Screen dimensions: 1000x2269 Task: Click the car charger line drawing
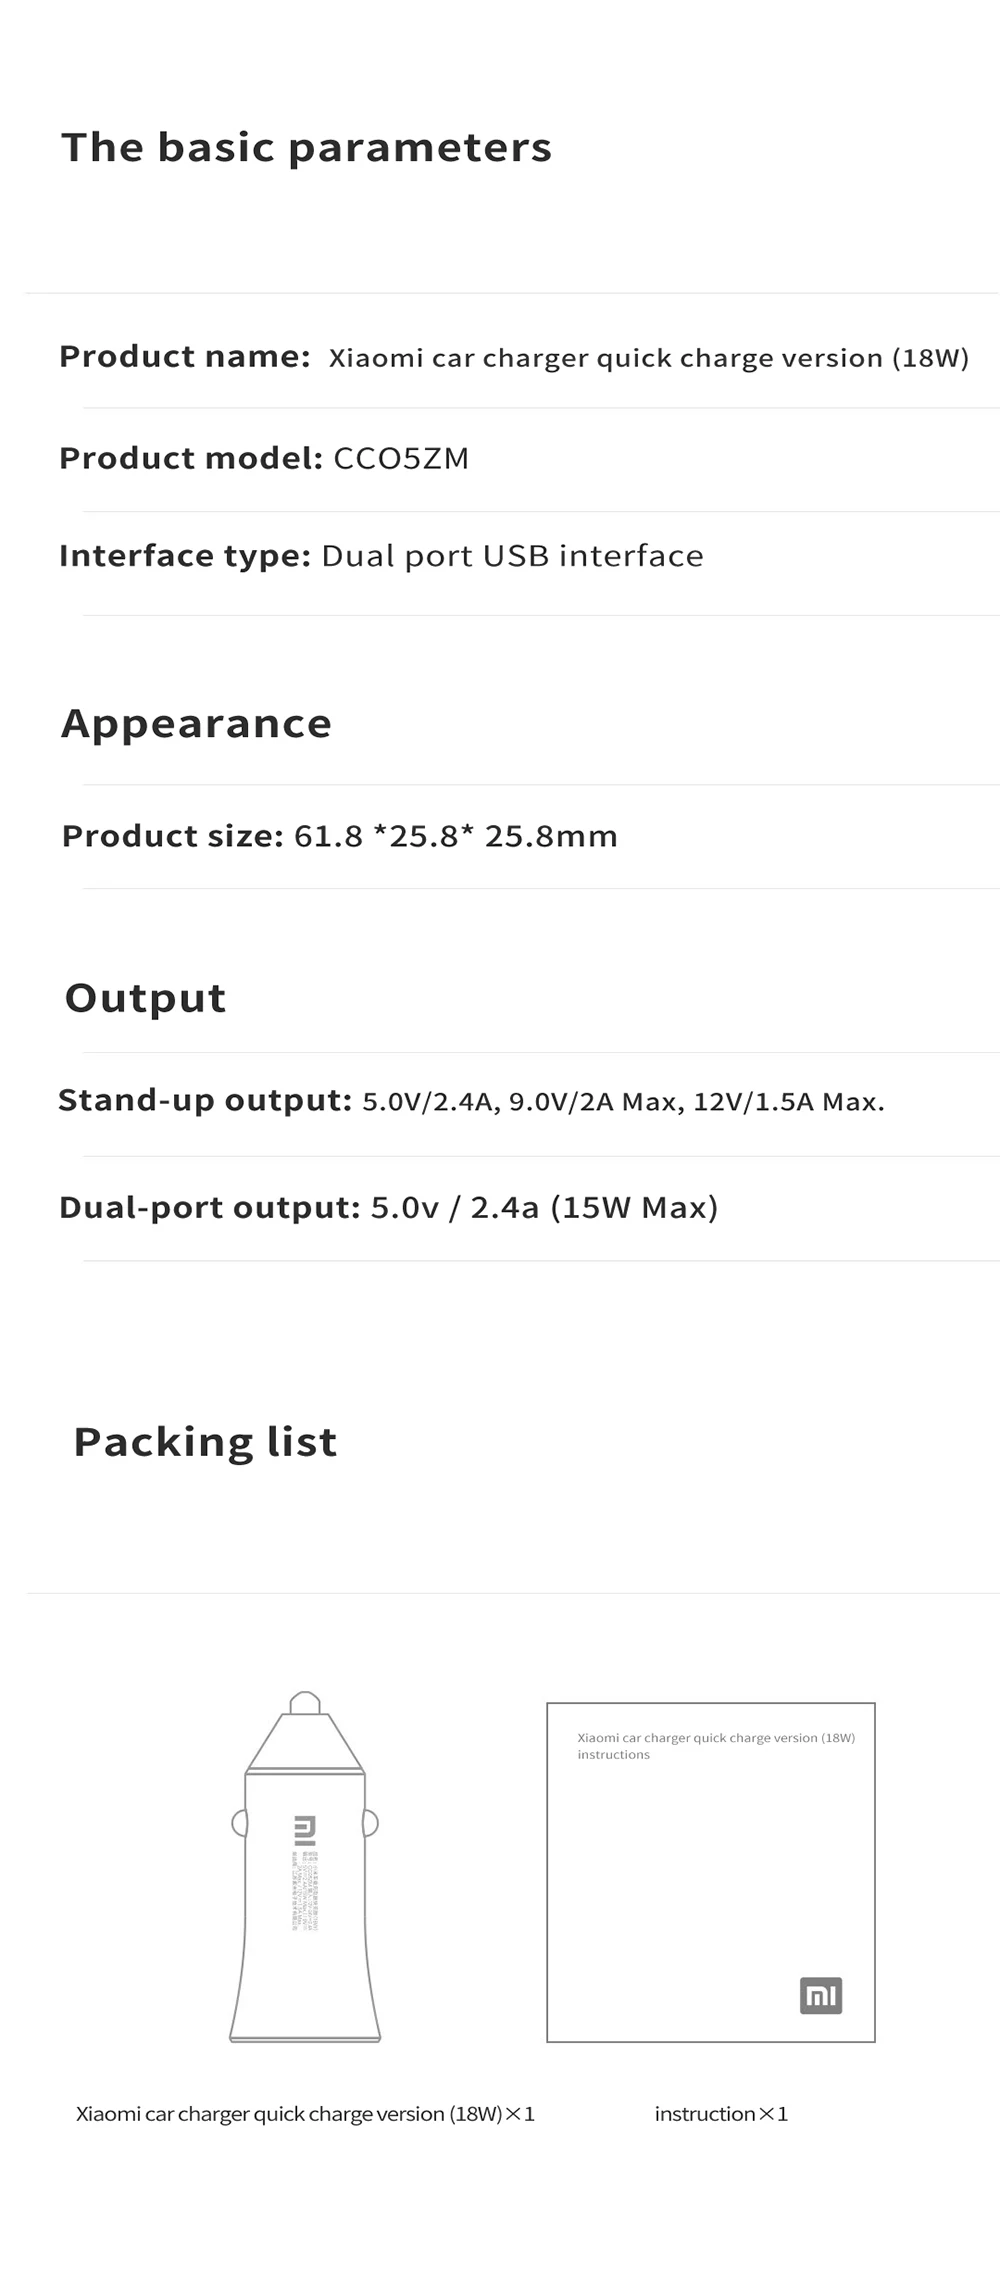[x=305, y=1866]
